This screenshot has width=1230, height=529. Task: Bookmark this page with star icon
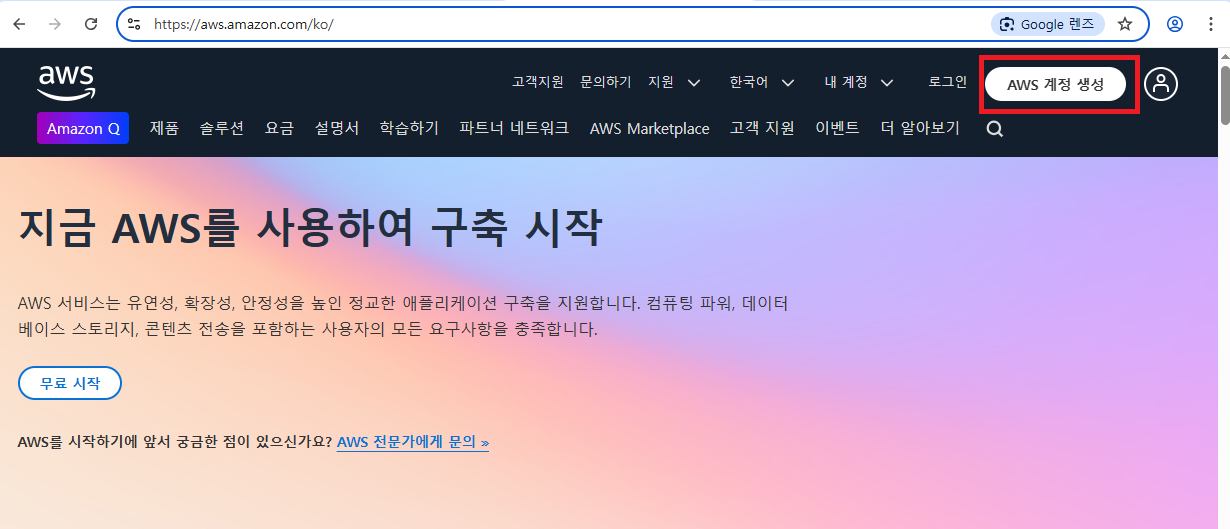coord(1125,24)
